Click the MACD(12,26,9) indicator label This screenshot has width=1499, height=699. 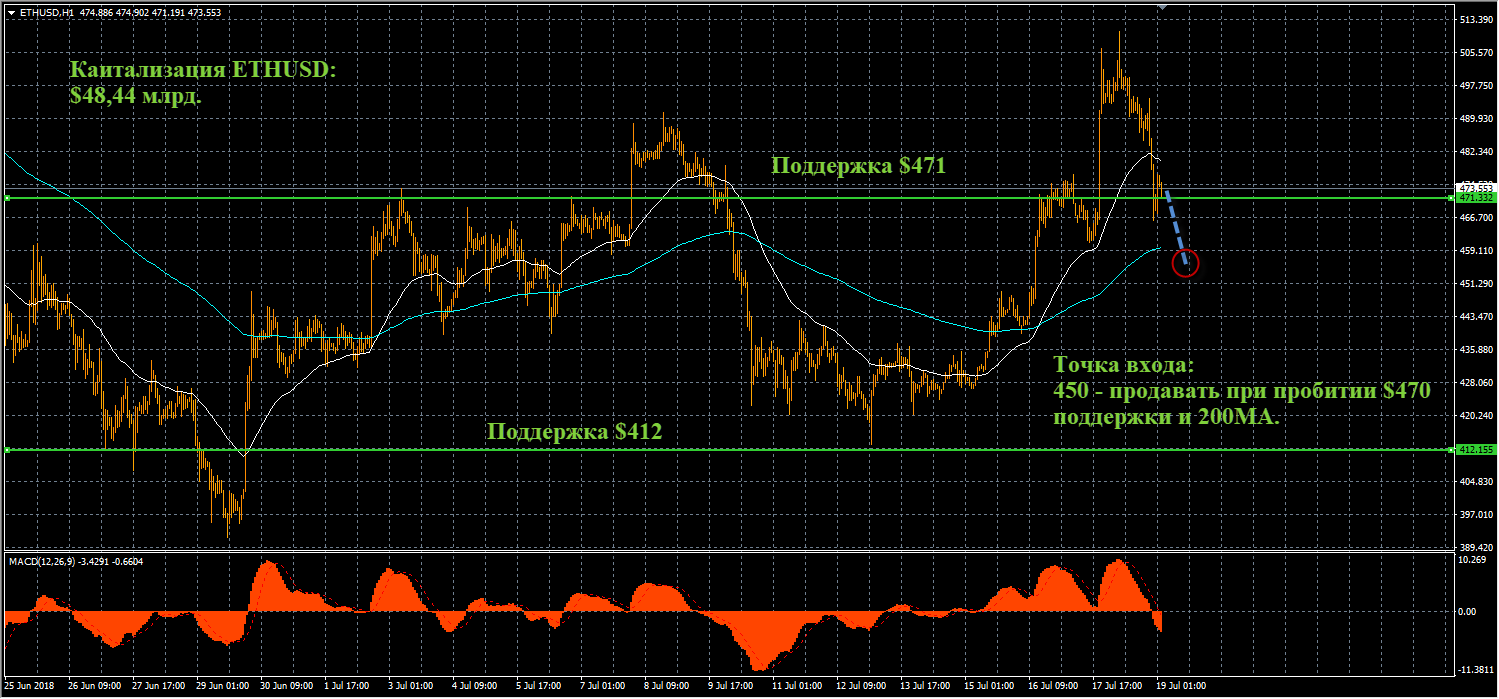coord(76,561)
